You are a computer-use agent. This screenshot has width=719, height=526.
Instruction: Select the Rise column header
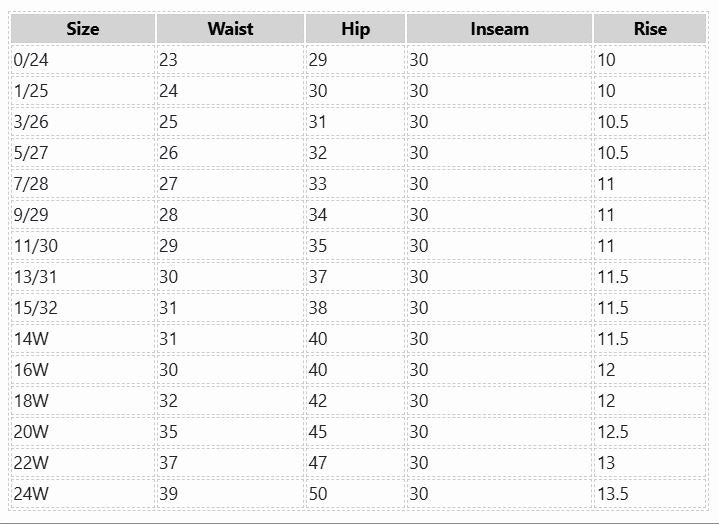649,29
